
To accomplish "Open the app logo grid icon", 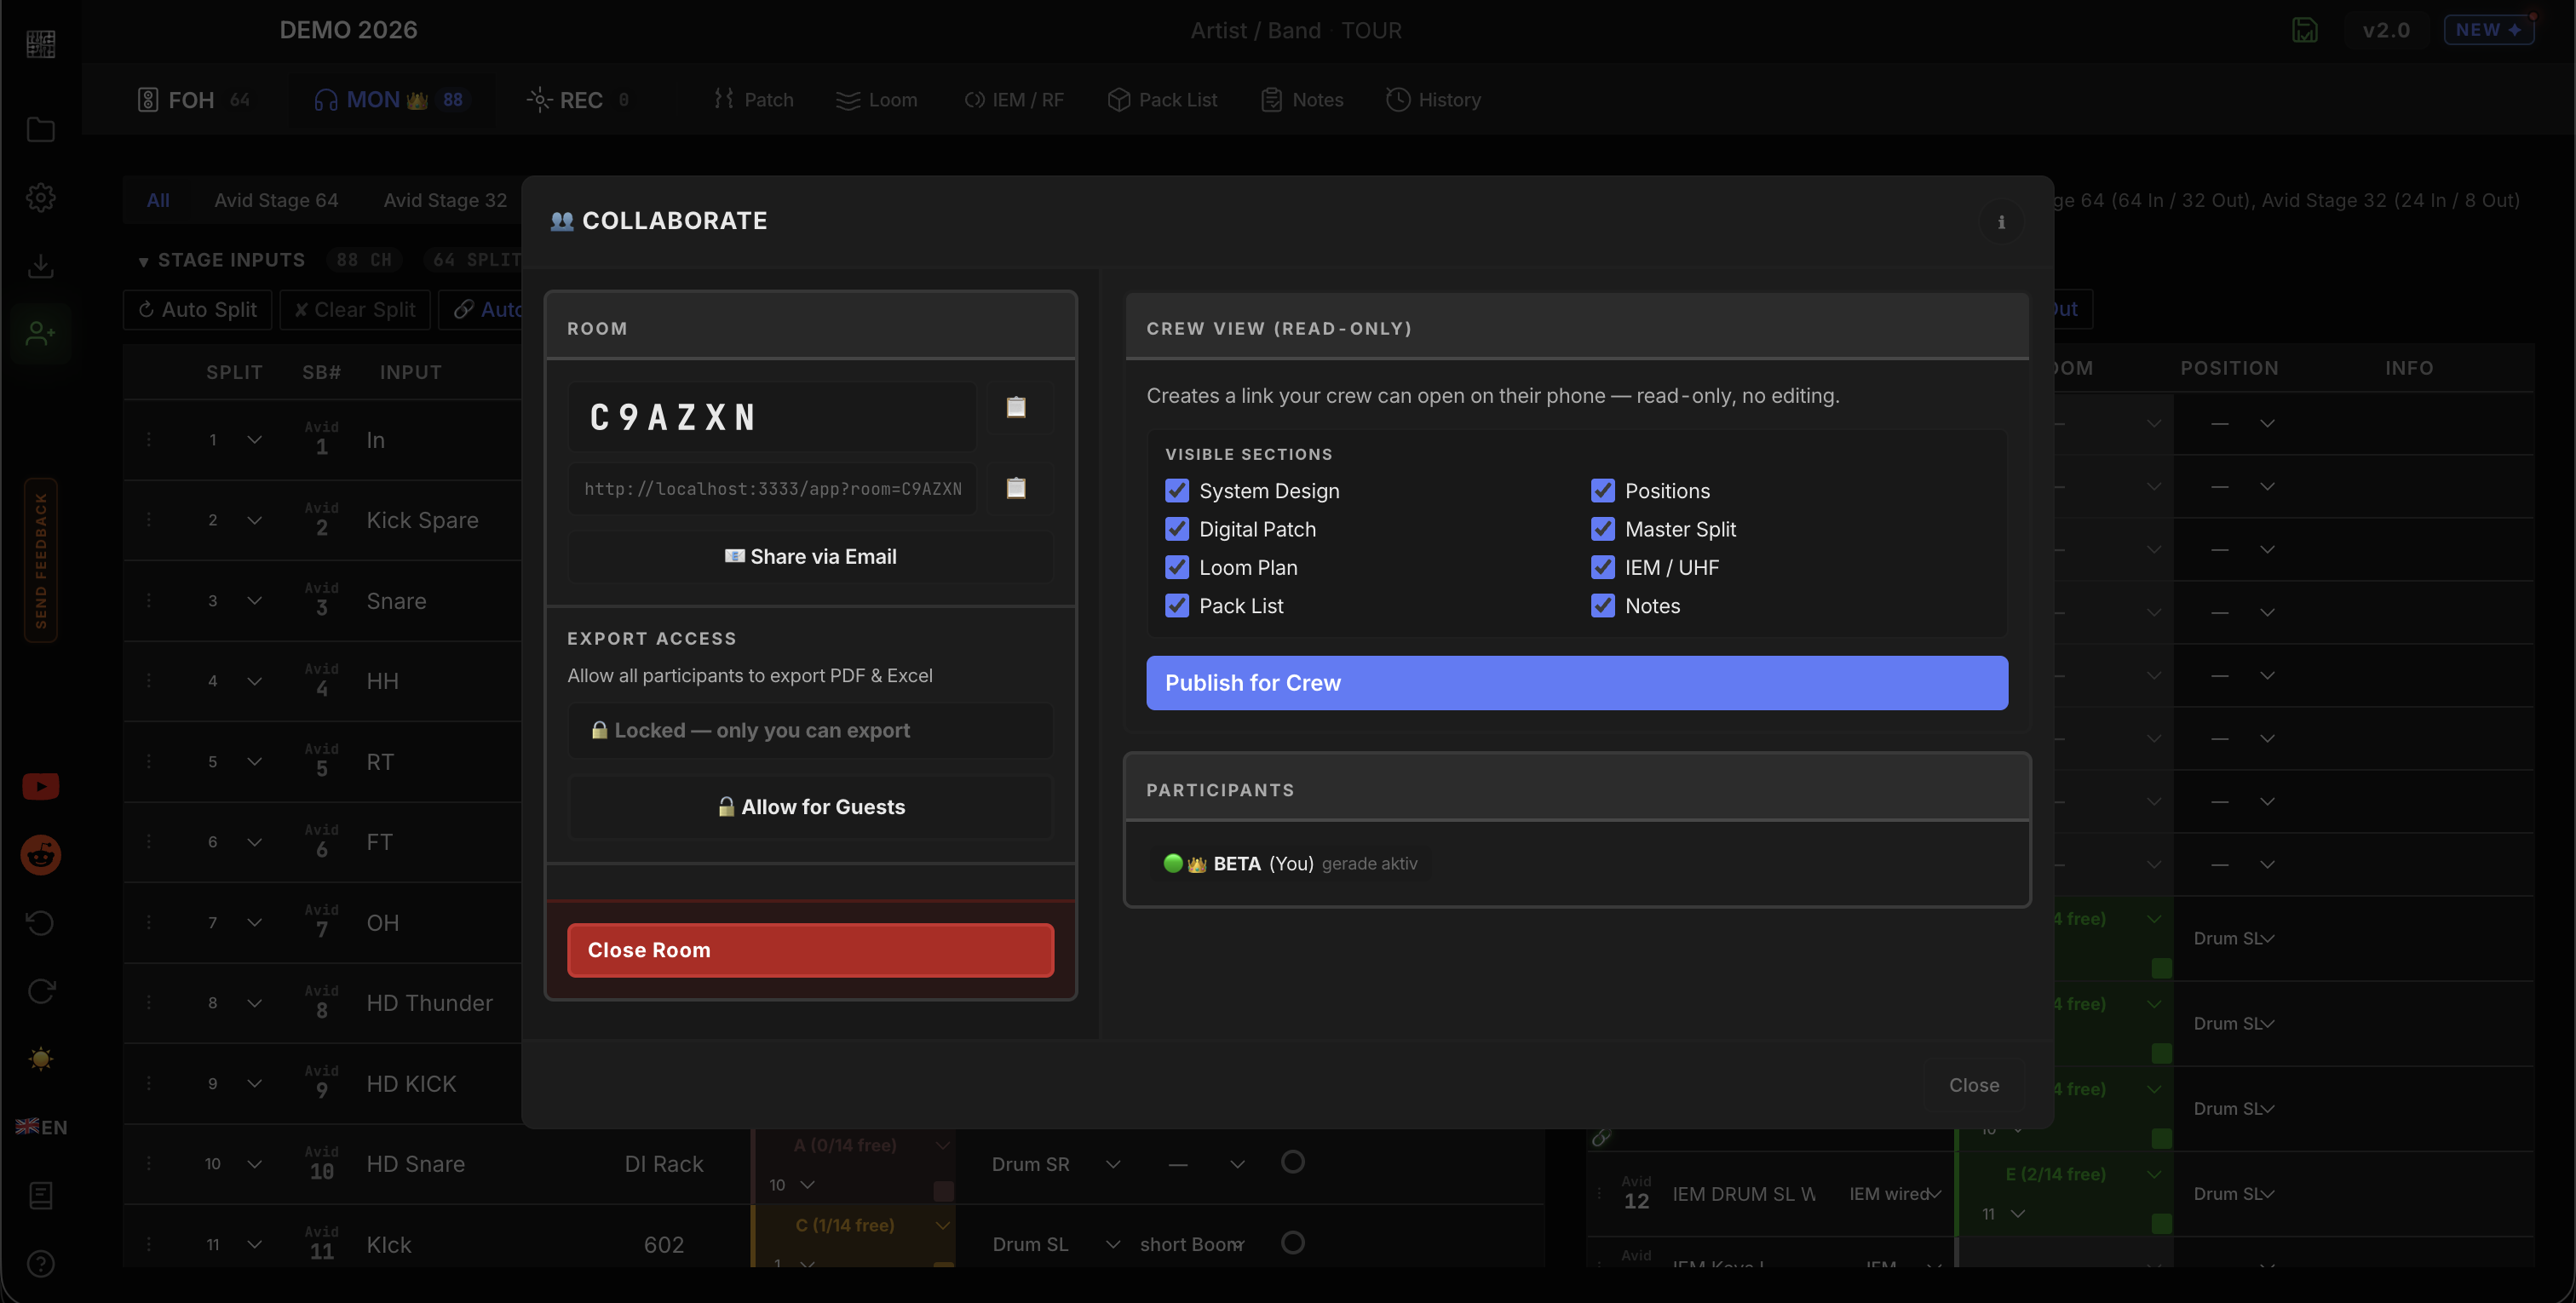I will click(40, 44).
